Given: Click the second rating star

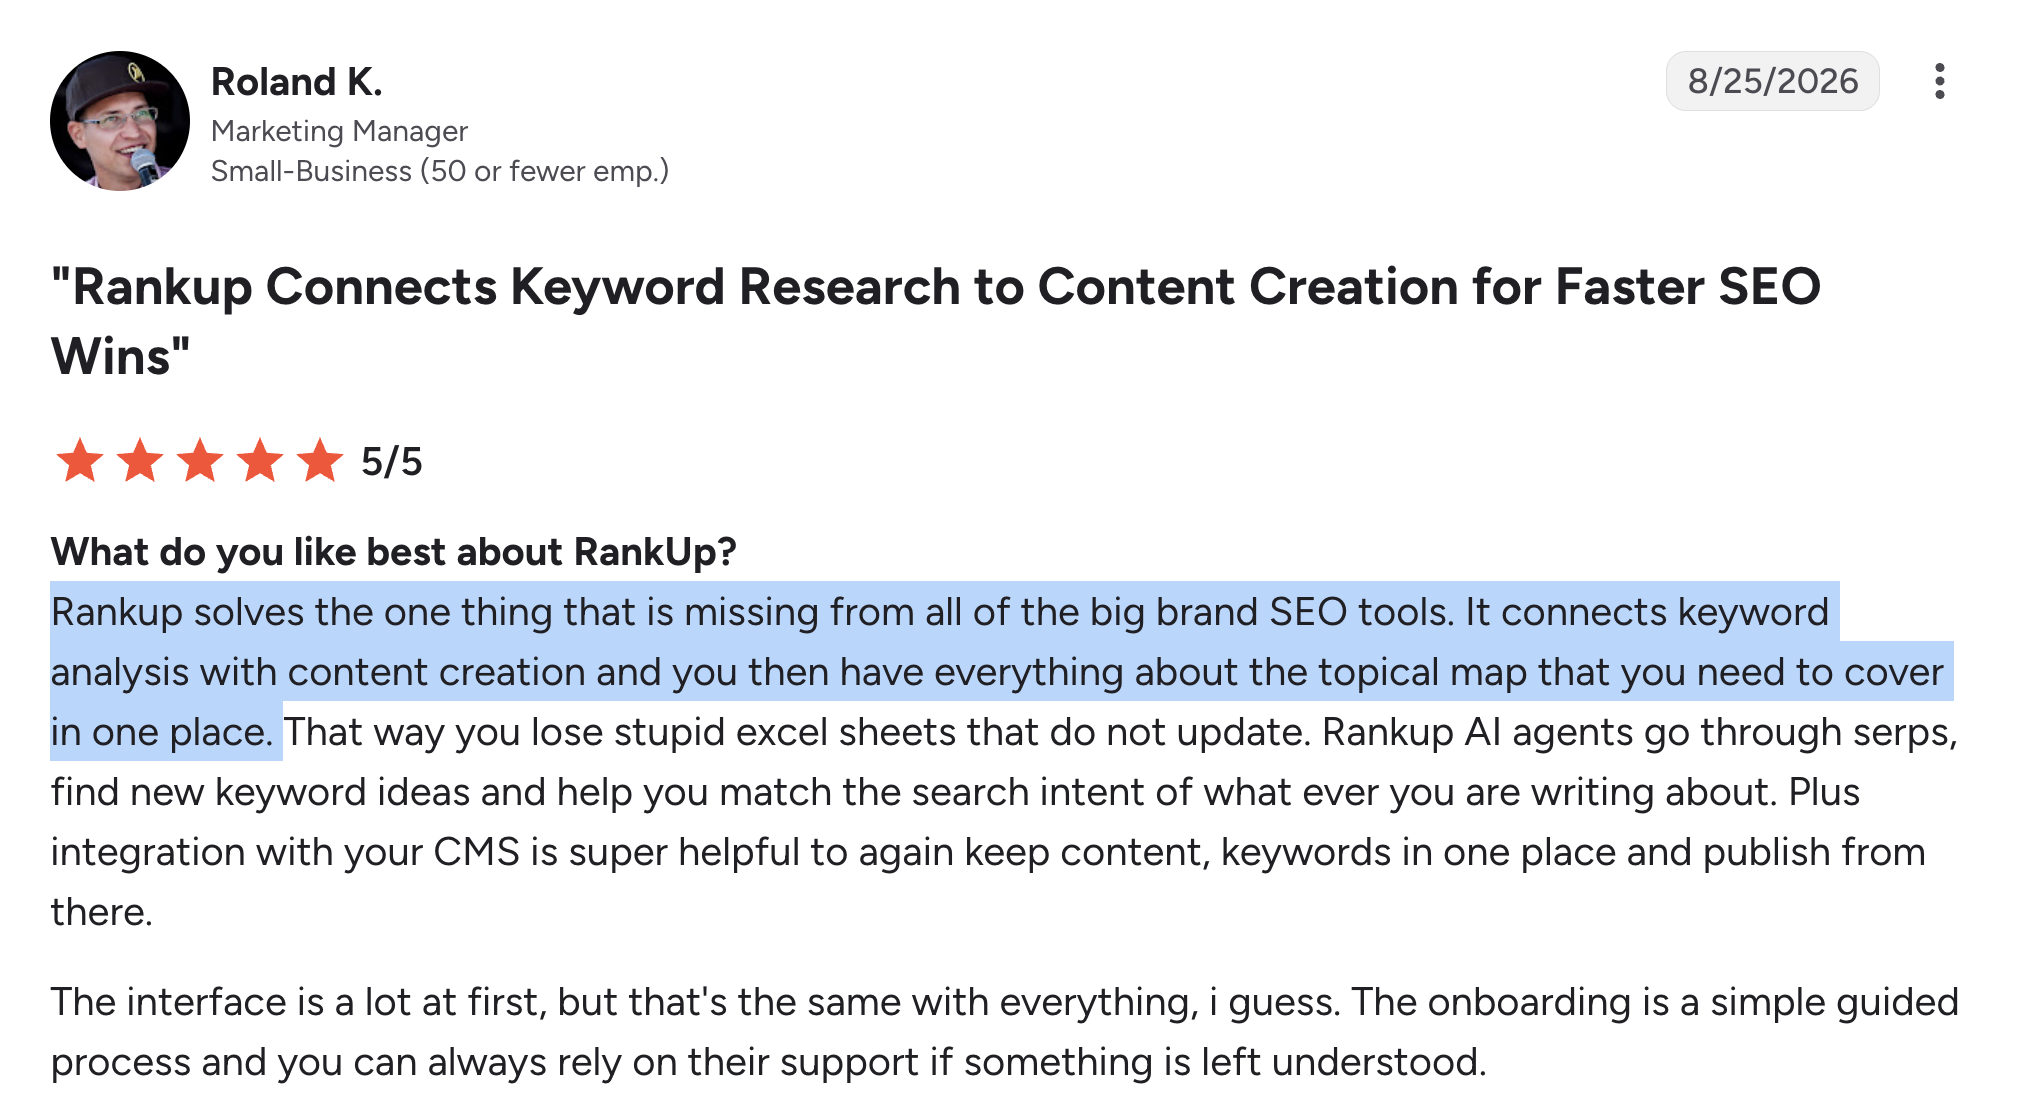Looking at the screenshot, I should 140,461.
